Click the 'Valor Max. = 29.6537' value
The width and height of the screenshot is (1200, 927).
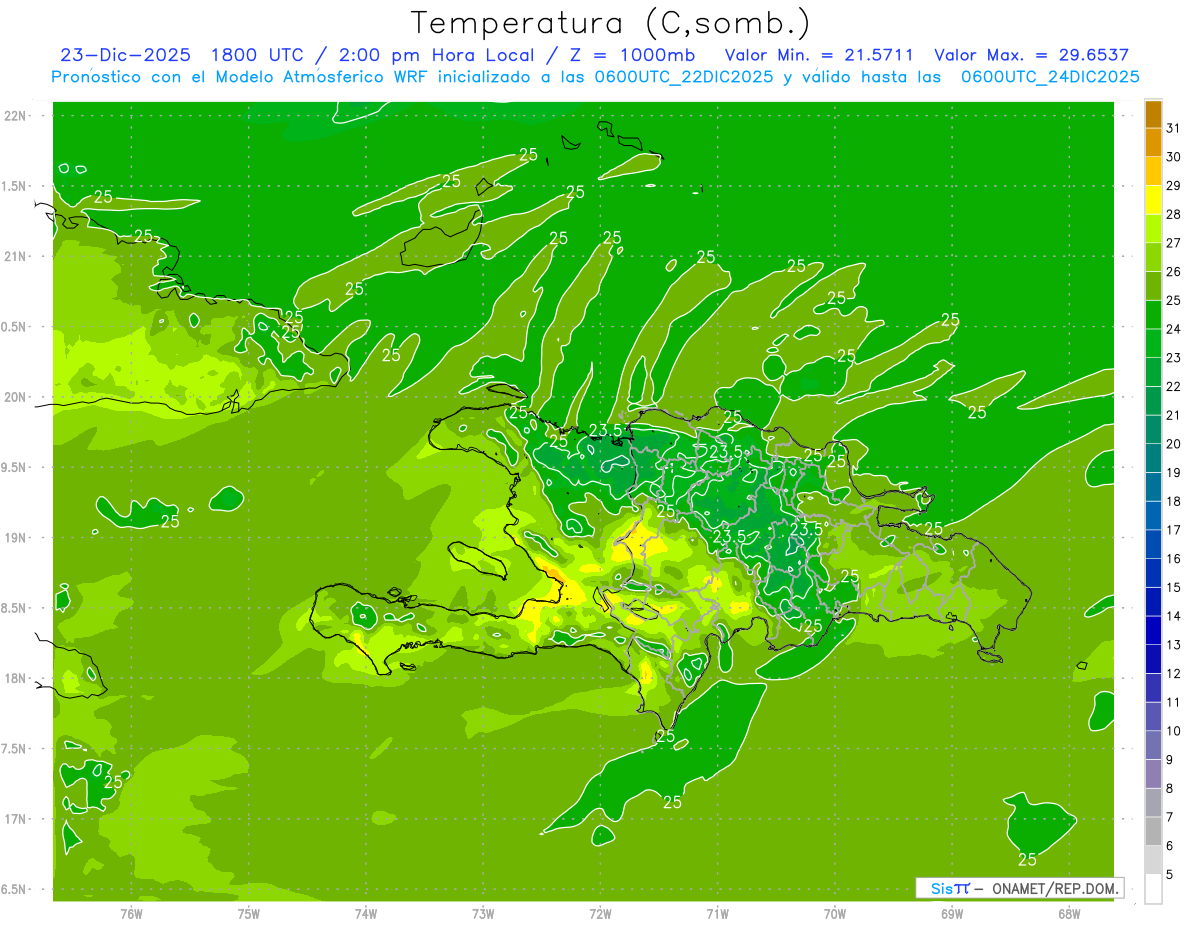tap(1031, 55)
